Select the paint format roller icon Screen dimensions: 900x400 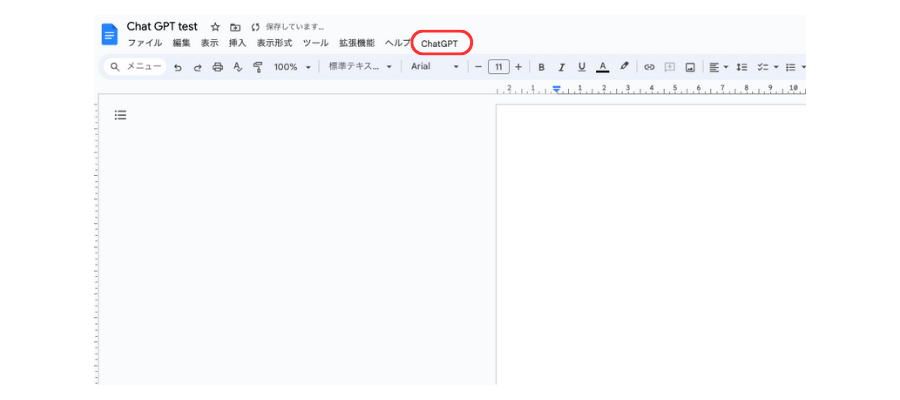[x=258, y=67]
